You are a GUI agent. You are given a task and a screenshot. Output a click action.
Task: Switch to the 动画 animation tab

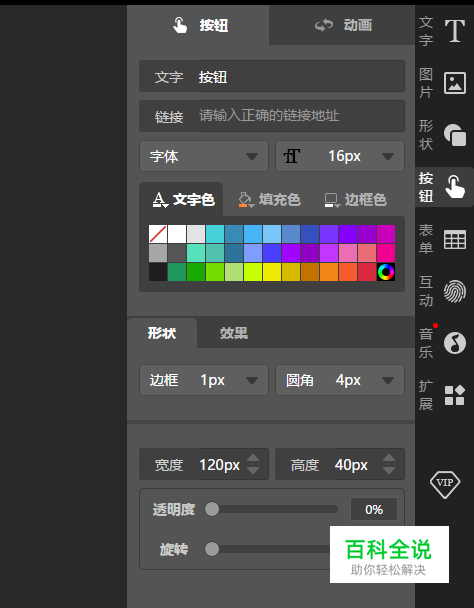(x=342, y=25)
